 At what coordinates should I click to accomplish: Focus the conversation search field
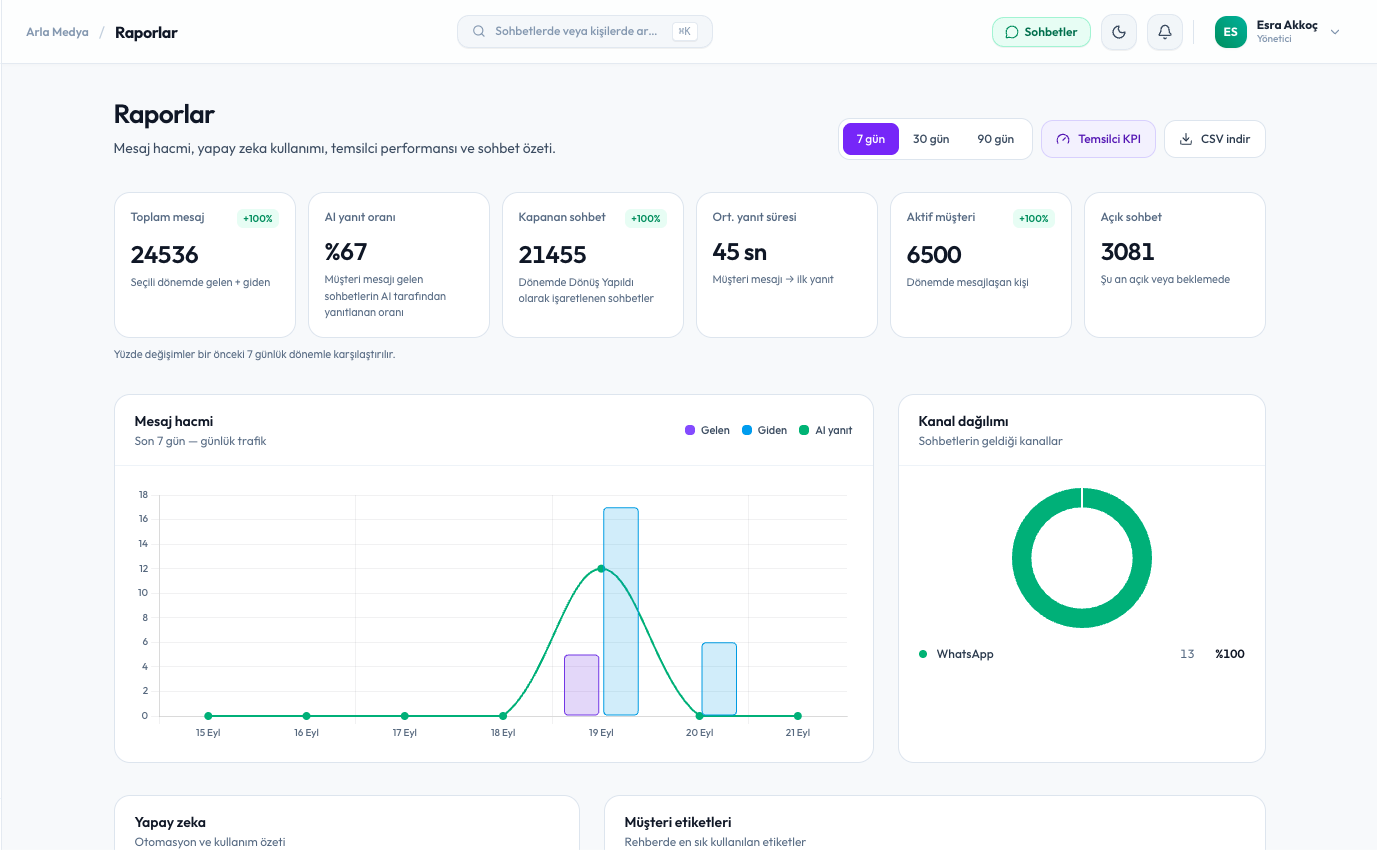(x=585, y=31)
